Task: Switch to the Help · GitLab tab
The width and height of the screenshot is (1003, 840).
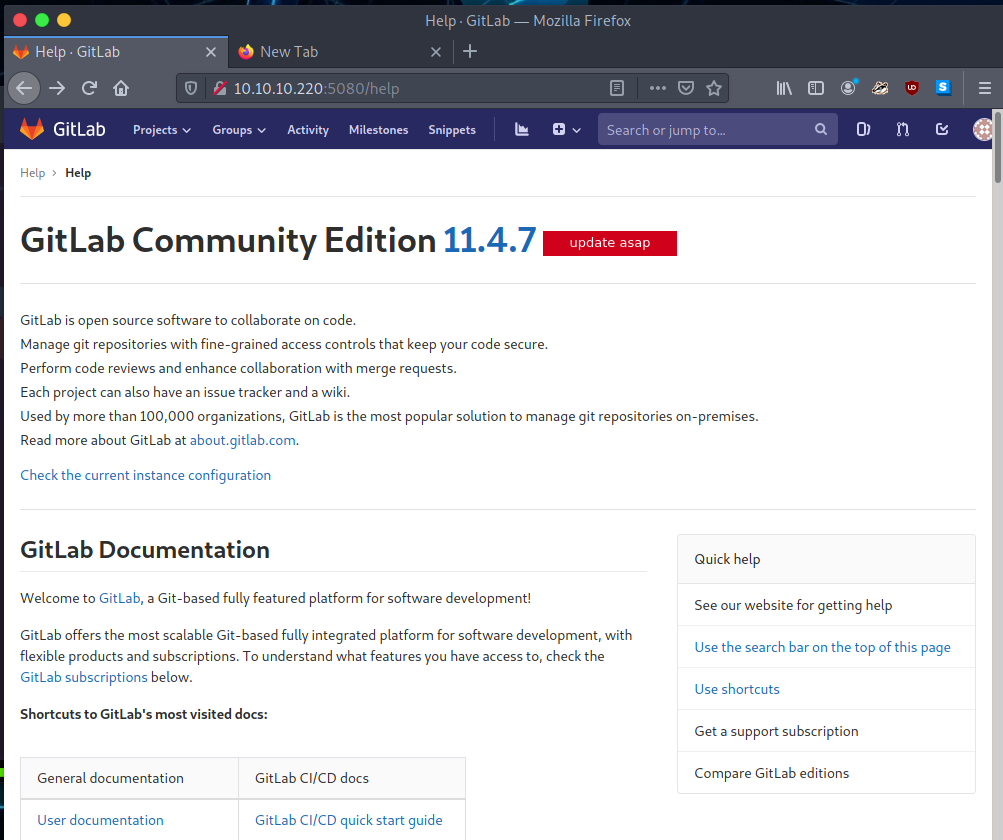Action: (x=116, y=52)
